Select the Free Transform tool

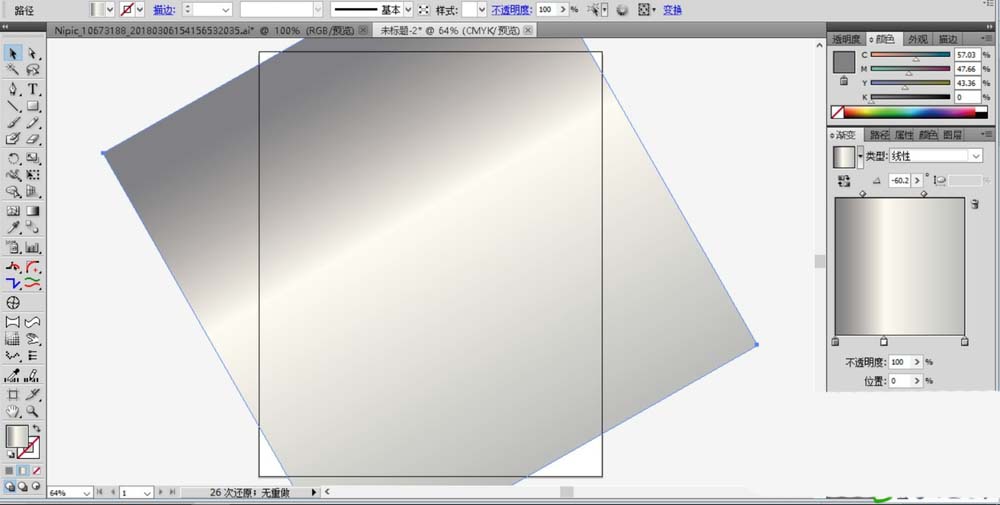[33, 175]
